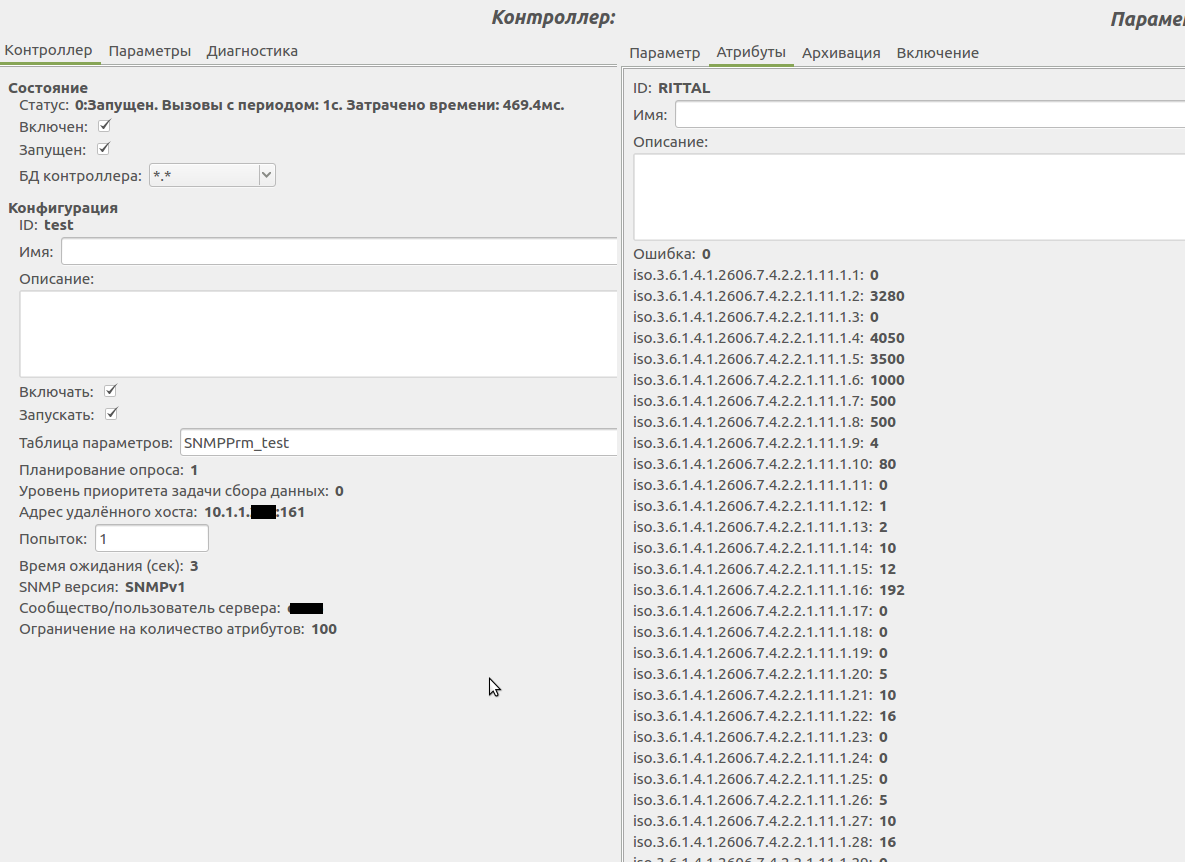Uncheck the Запущен checkbox
Image resolution: width=1185 pixels, height=862 pixels.
pyautogui.click(x=103, y=150)
